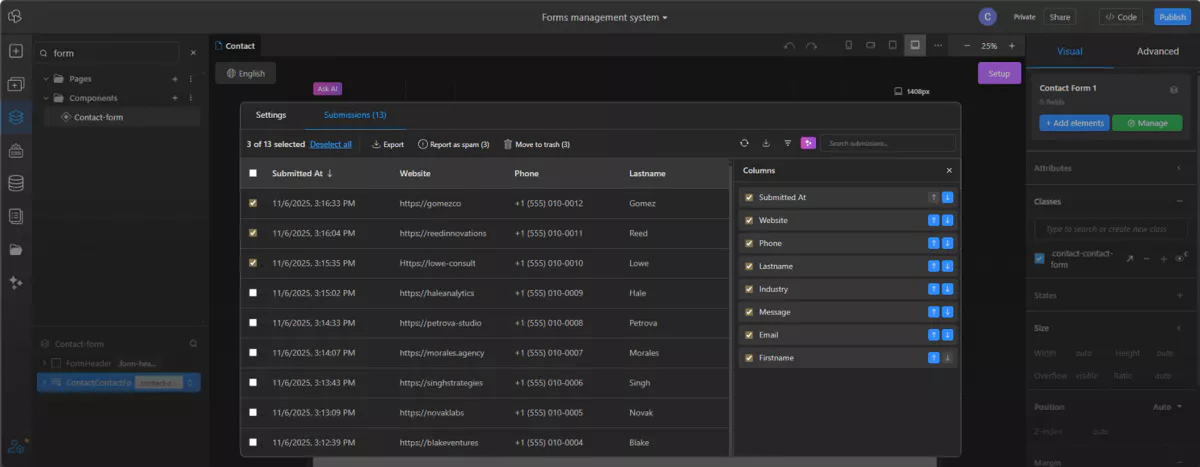This screenshot has height=467, width=1200.
Task: Select the mobile device preview icon
Action: tap(849, 46)
